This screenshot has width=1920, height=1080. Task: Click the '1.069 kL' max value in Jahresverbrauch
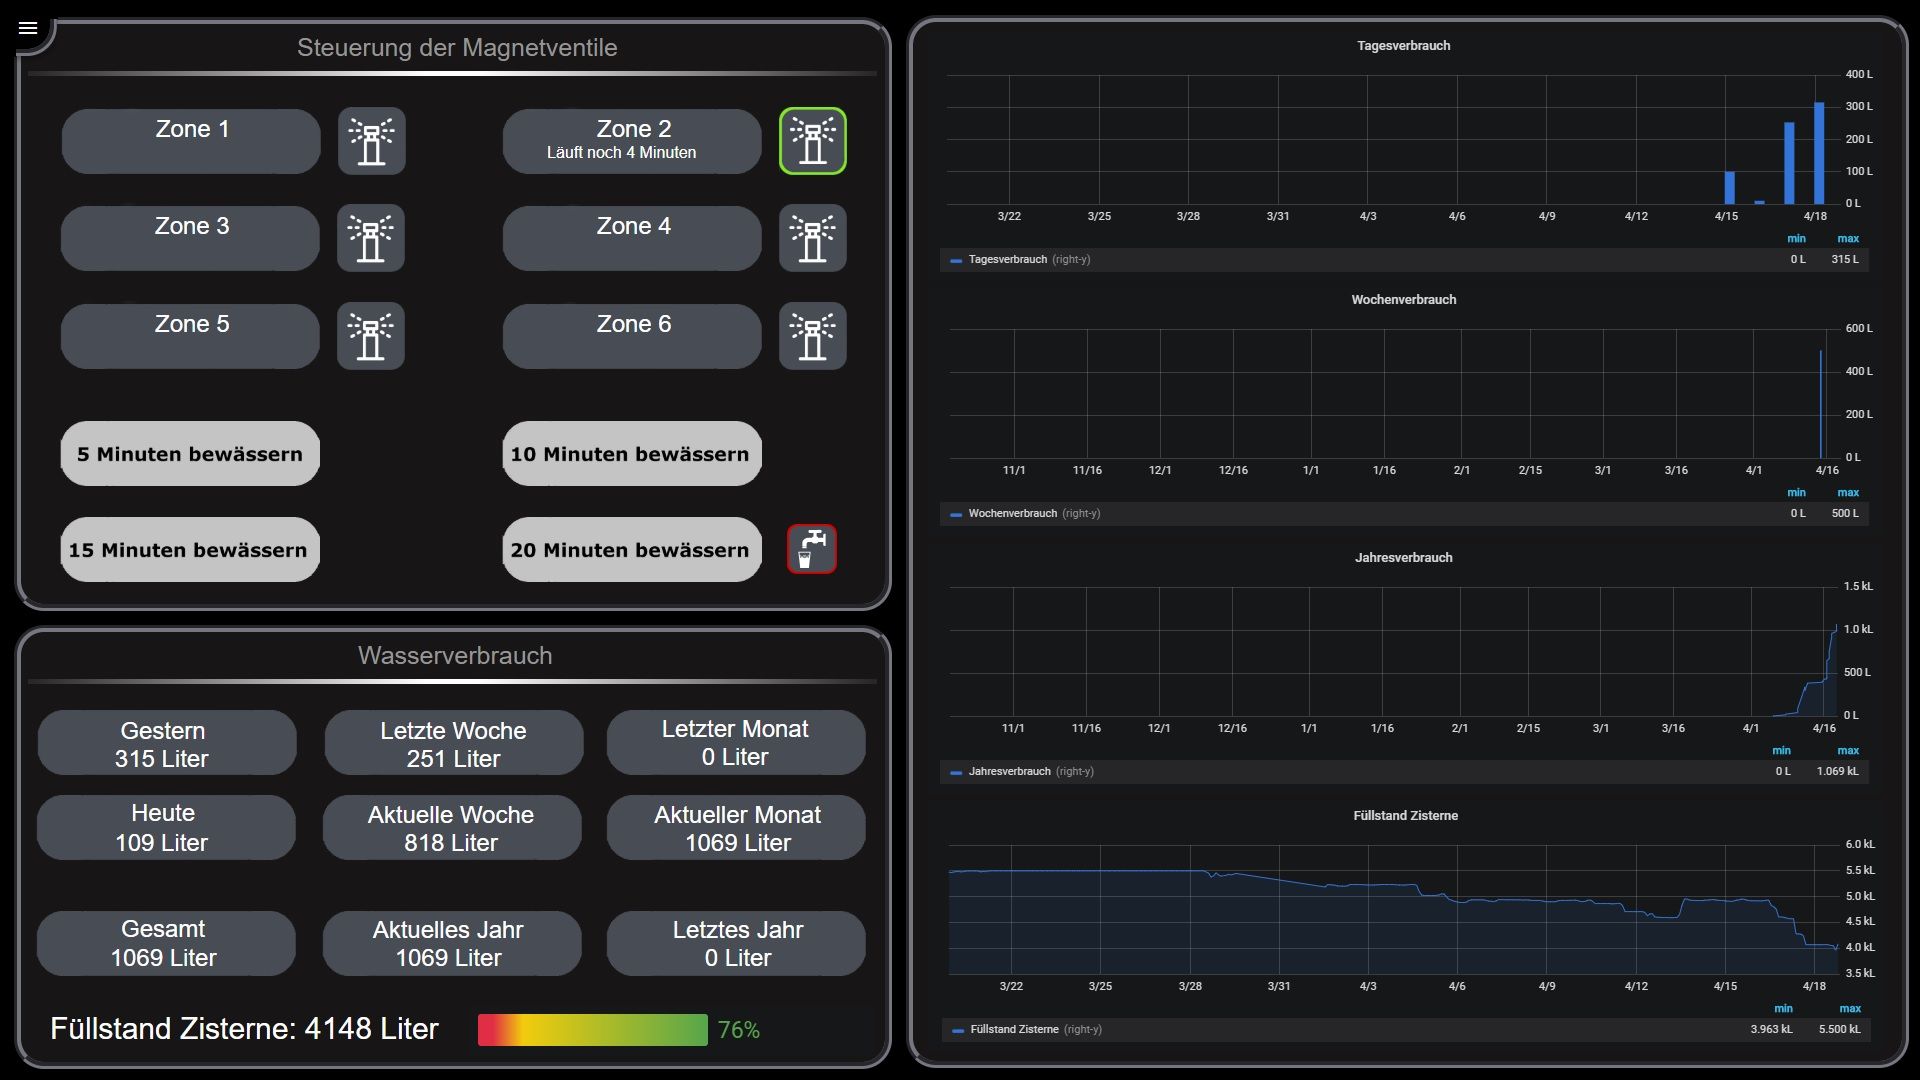point(1838,772)
